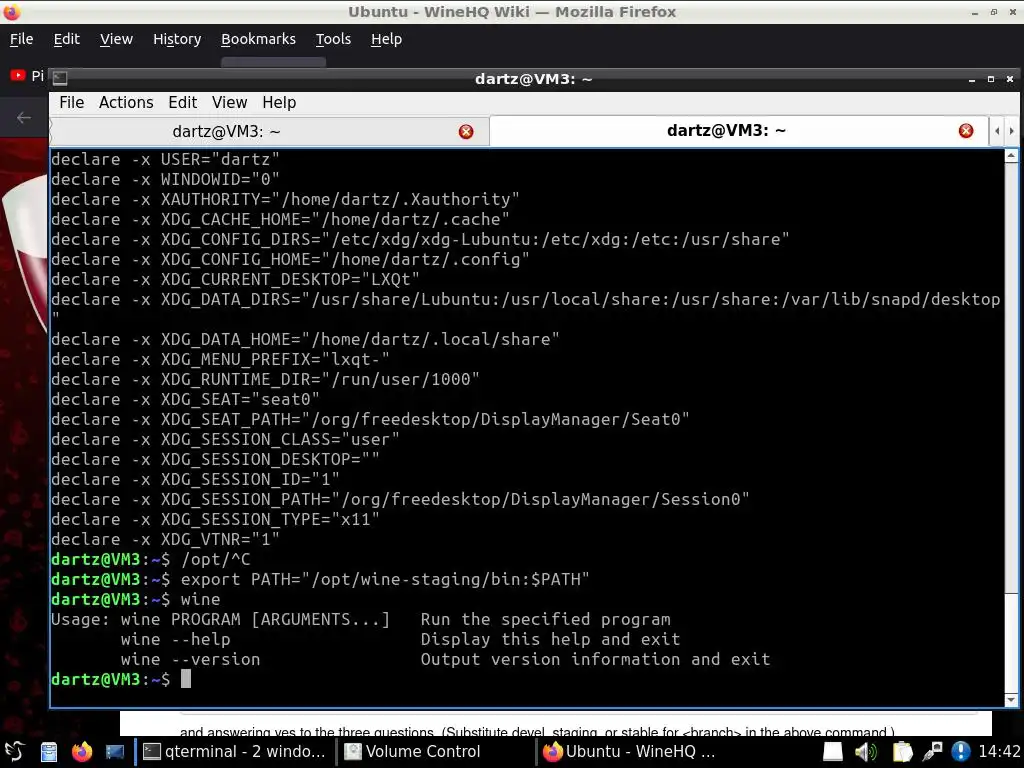Image resolution: width=1024 pixels, height=768 pixels.
Task: Open QTerminal Edit menu
Action: coord(182,103)
